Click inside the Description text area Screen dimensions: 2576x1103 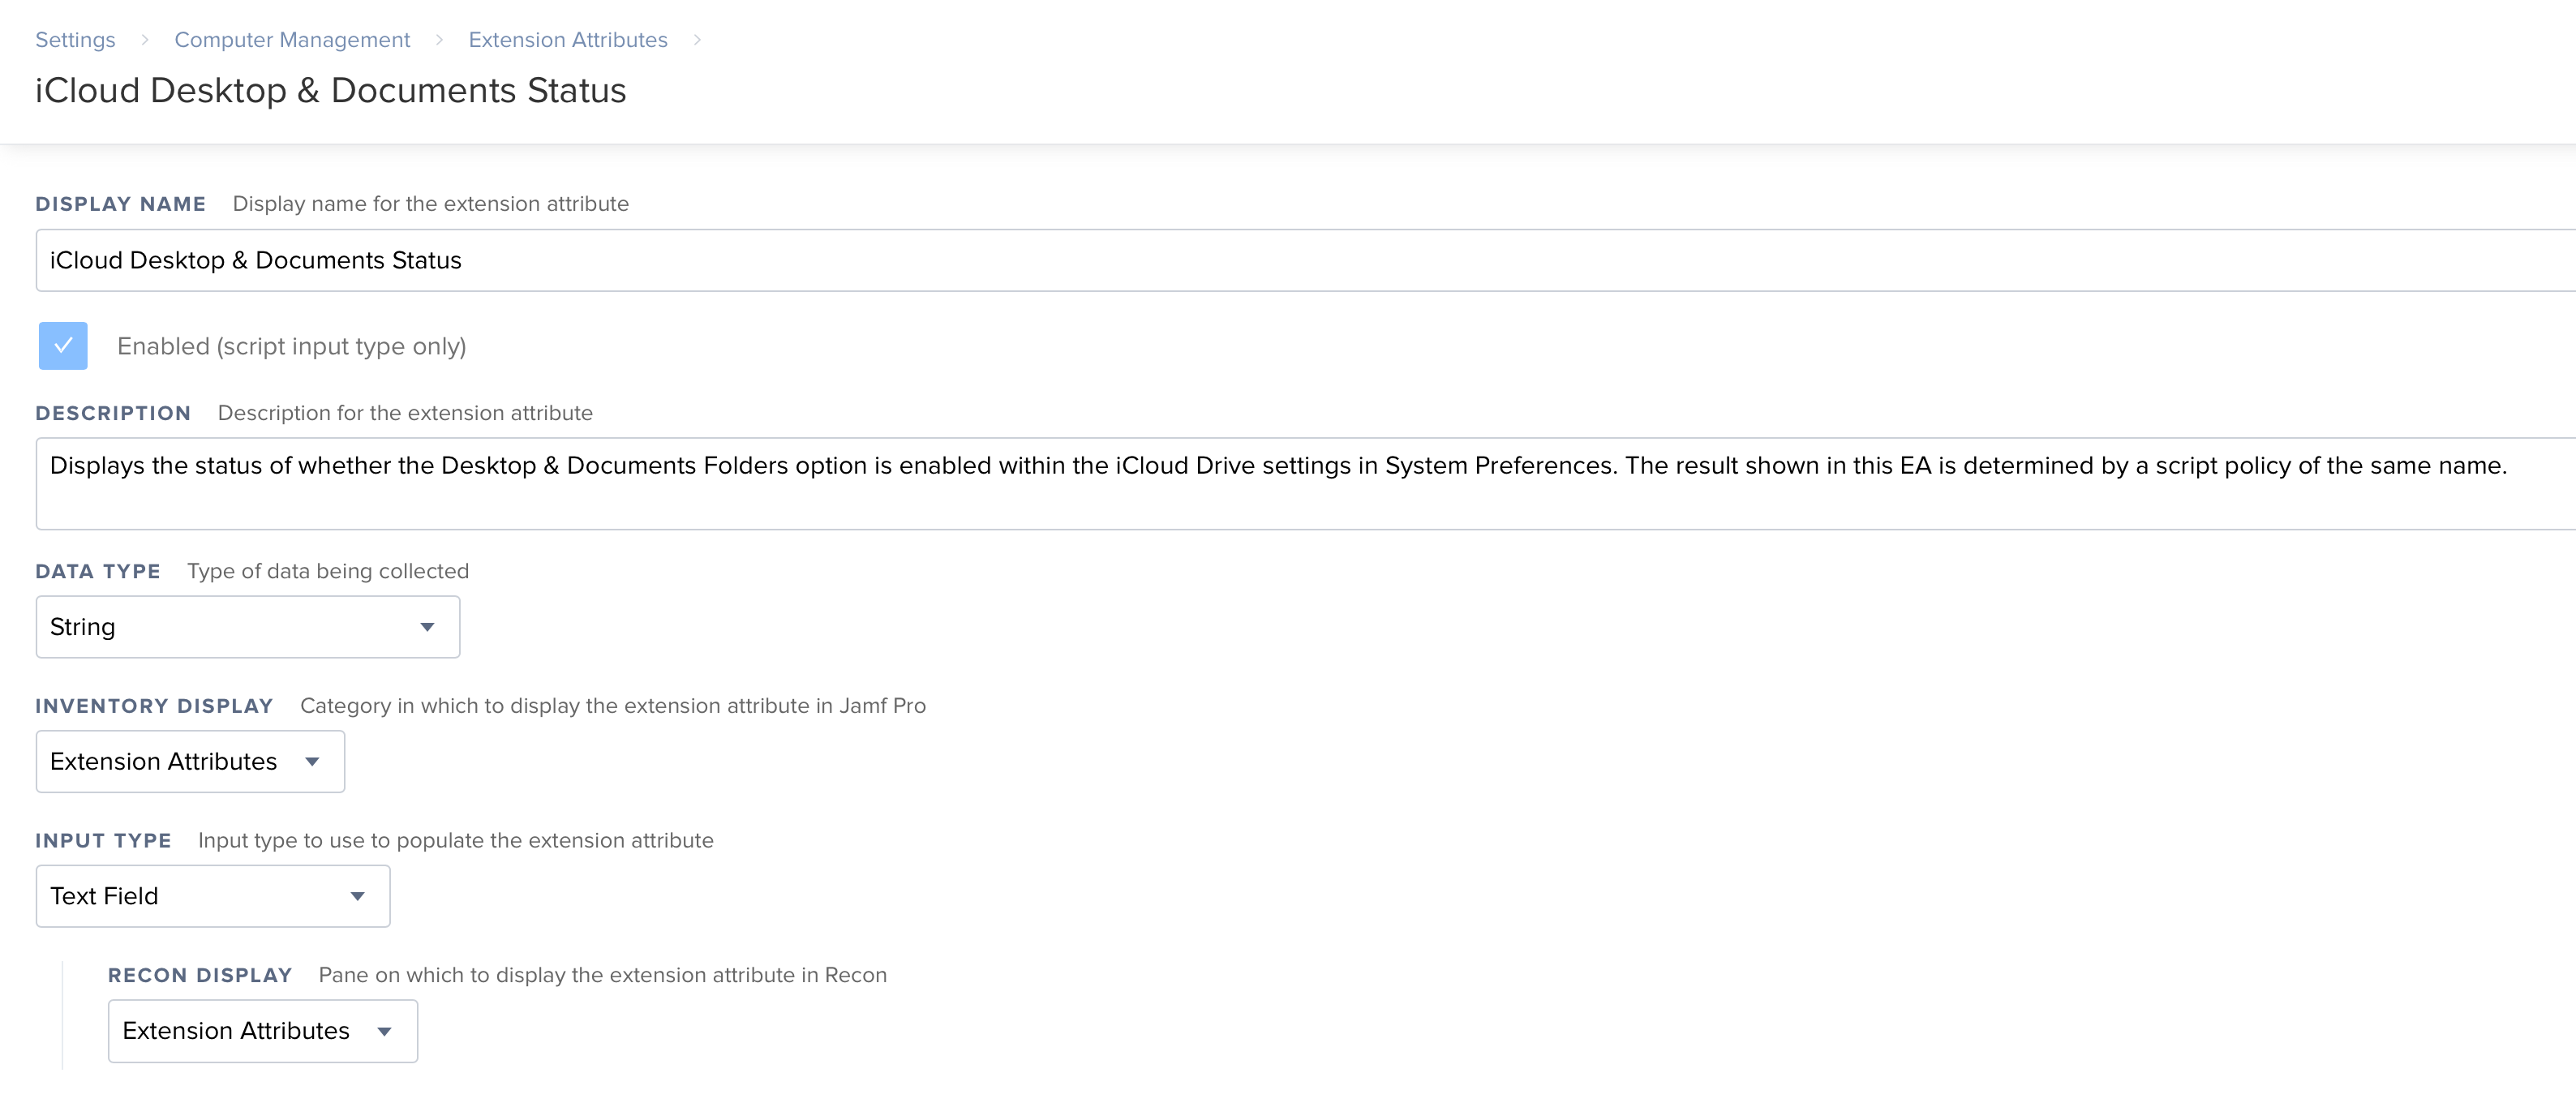pos(1306,483)
